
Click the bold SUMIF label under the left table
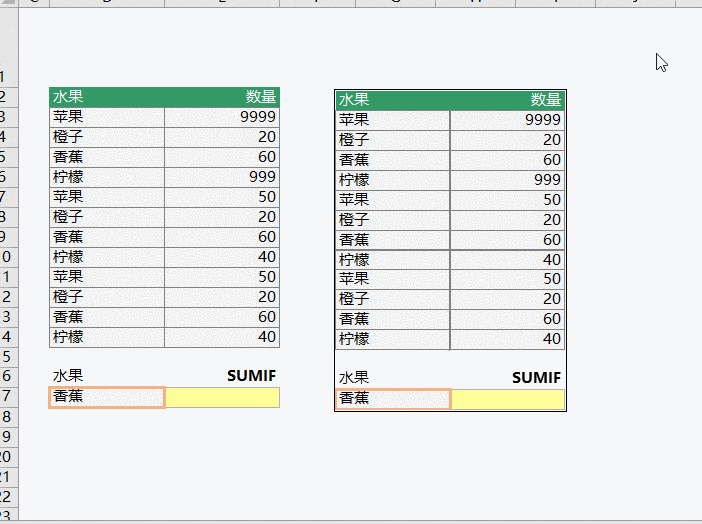point(251,376)
